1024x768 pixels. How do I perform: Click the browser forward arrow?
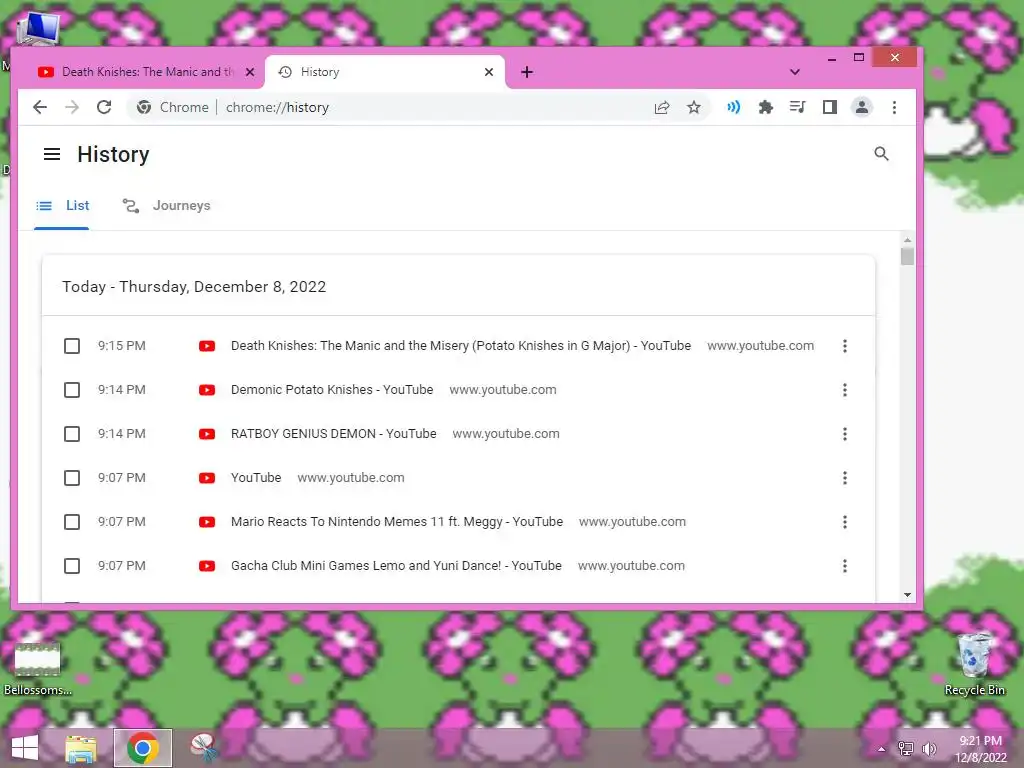tap(72, 107)
